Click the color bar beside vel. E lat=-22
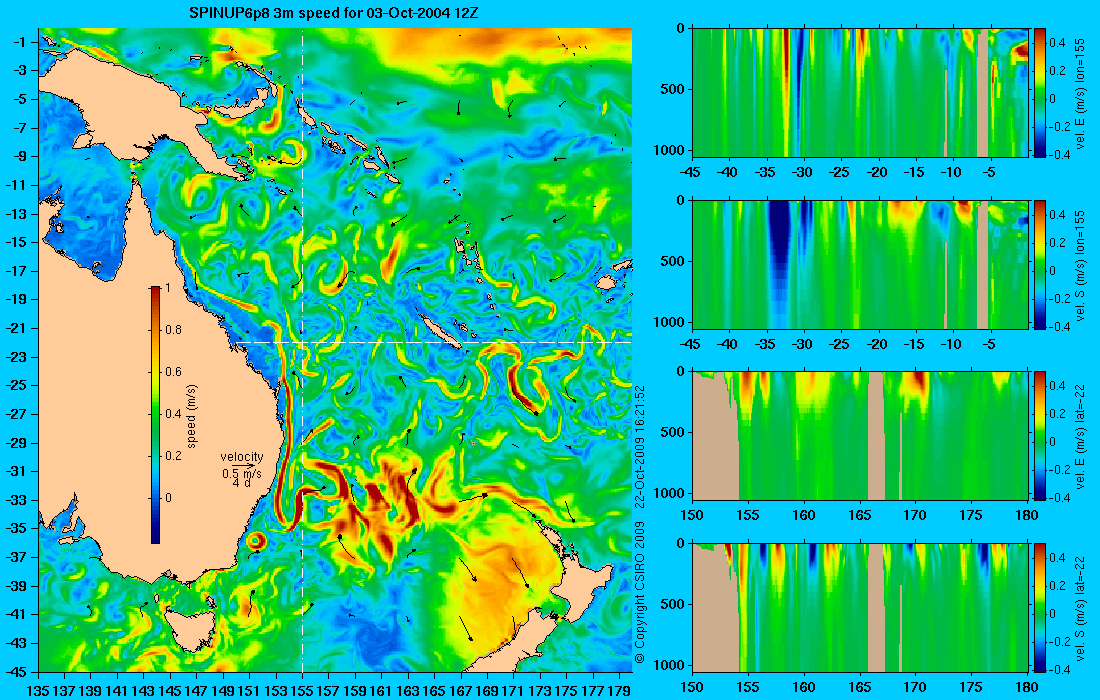The width and height of the screenshot is (1100, 700). tap(1040, 436)
